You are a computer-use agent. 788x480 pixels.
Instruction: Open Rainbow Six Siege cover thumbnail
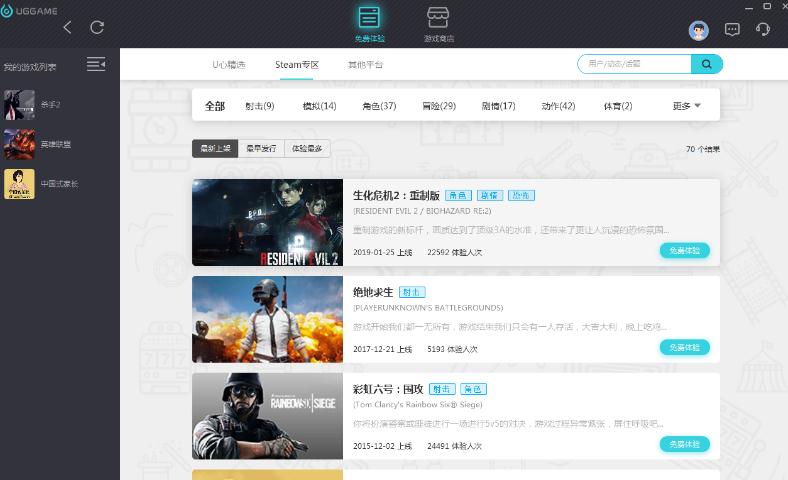coord(267,416)
